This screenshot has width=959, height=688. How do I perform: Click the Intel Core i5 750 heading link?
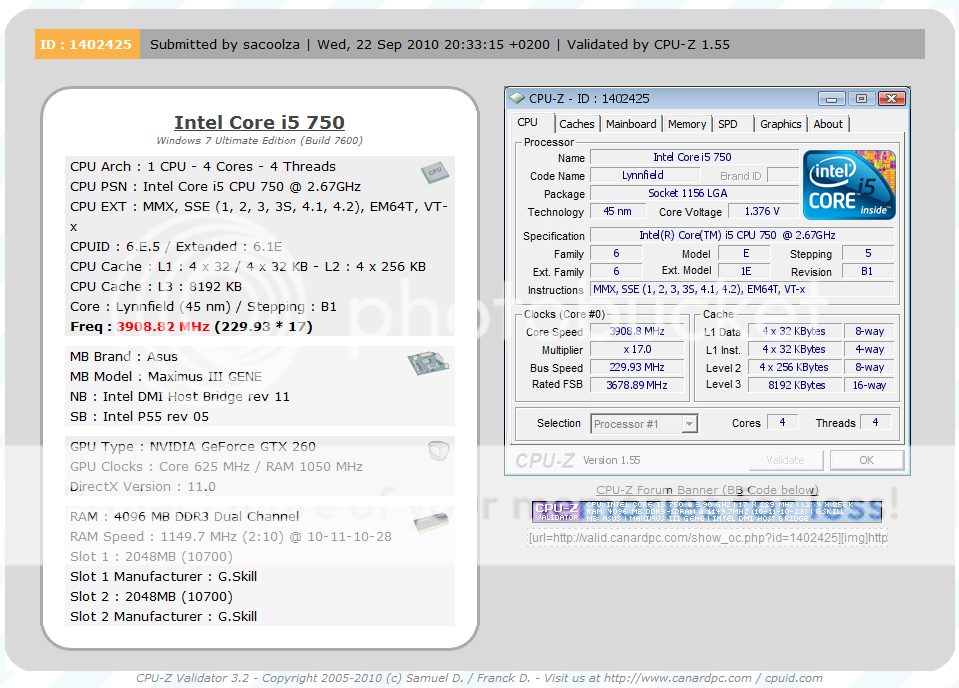(259, 122)
